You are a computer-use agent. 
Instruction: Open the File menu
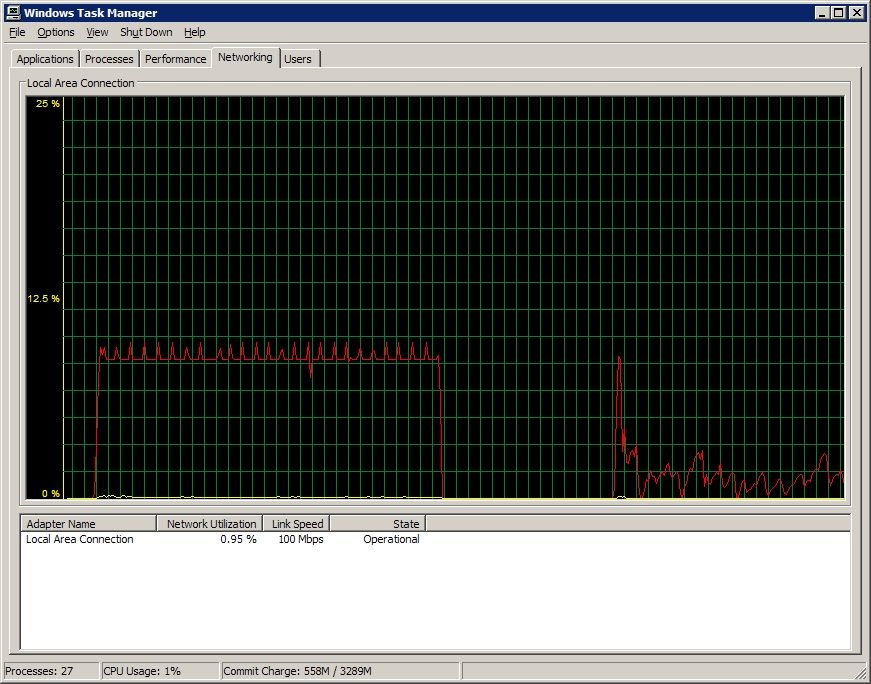(x=17, y=32)
